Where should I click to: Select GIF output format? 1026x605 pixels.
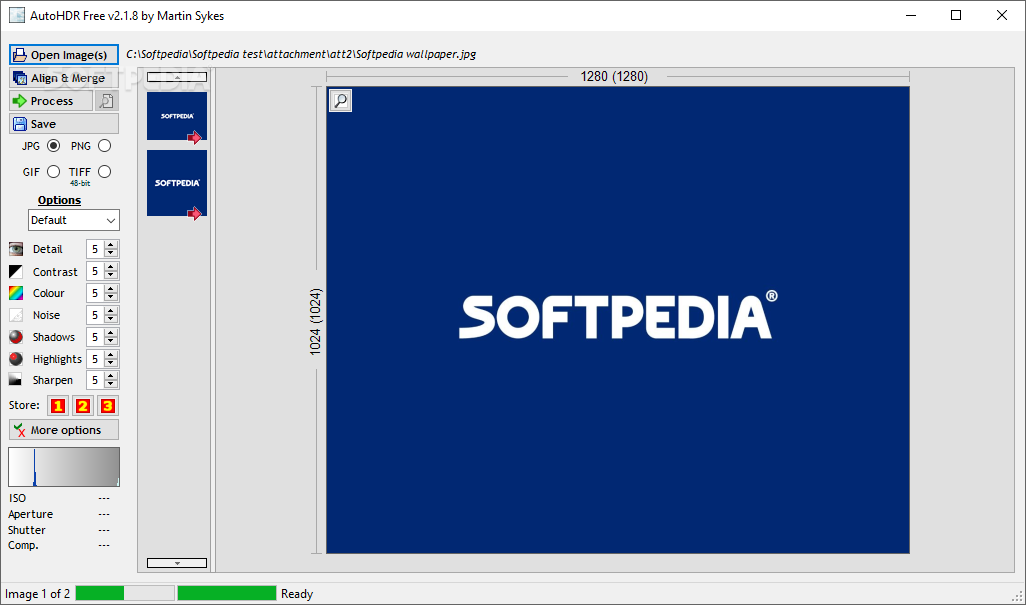click(x=54, y=171)
